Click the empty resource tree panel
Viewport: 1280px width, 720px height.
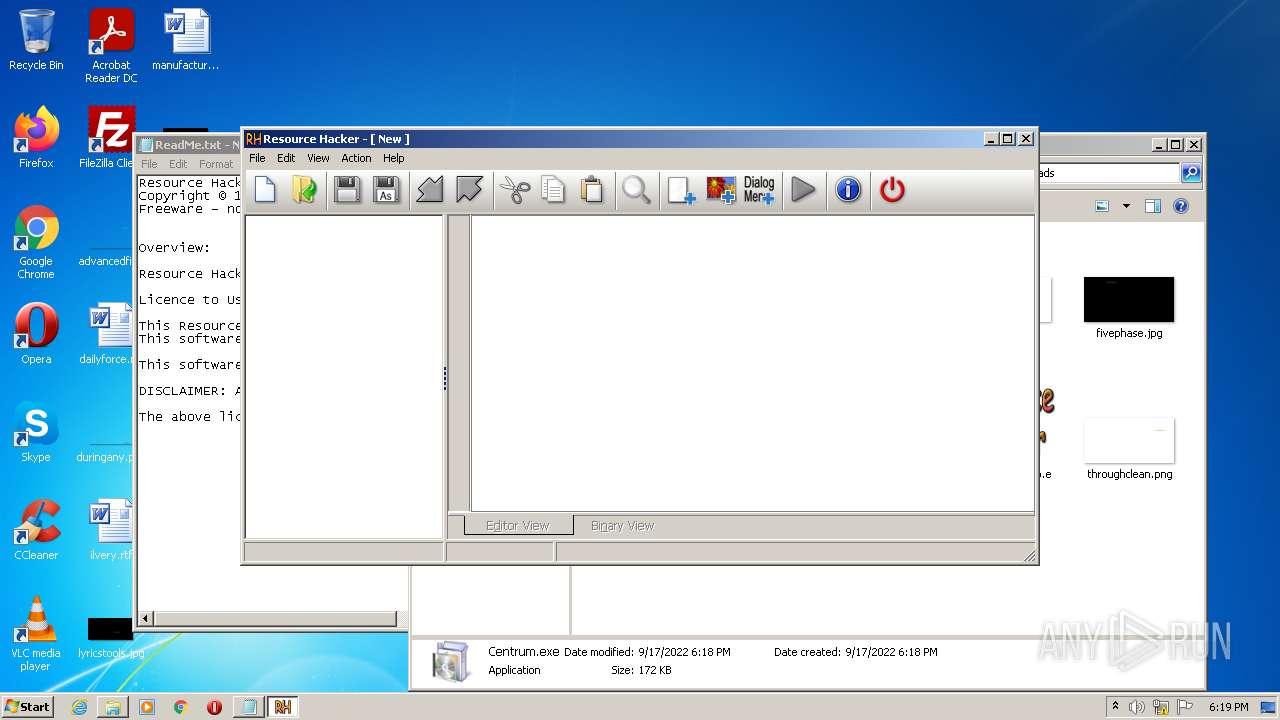coord(344,377)
